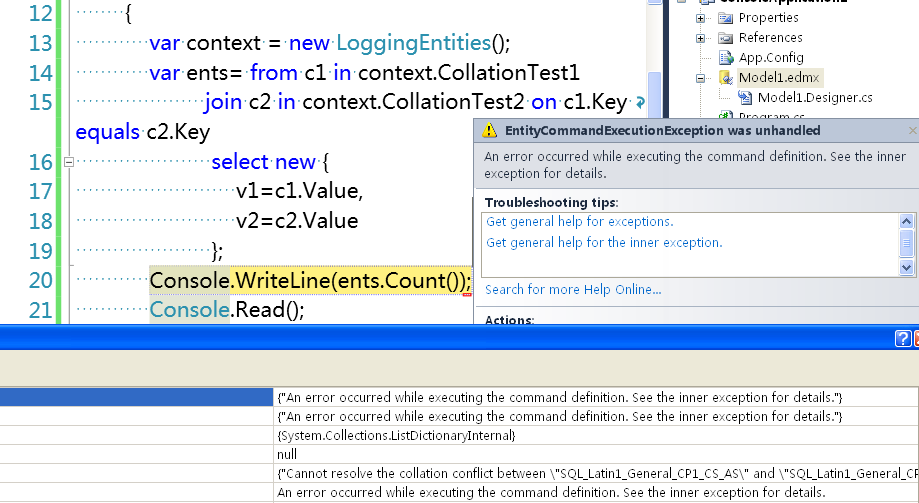Click the troubleshooting tips scrollbar thumb
Screen dimensions: 919x503
click(x=906, y=243)
